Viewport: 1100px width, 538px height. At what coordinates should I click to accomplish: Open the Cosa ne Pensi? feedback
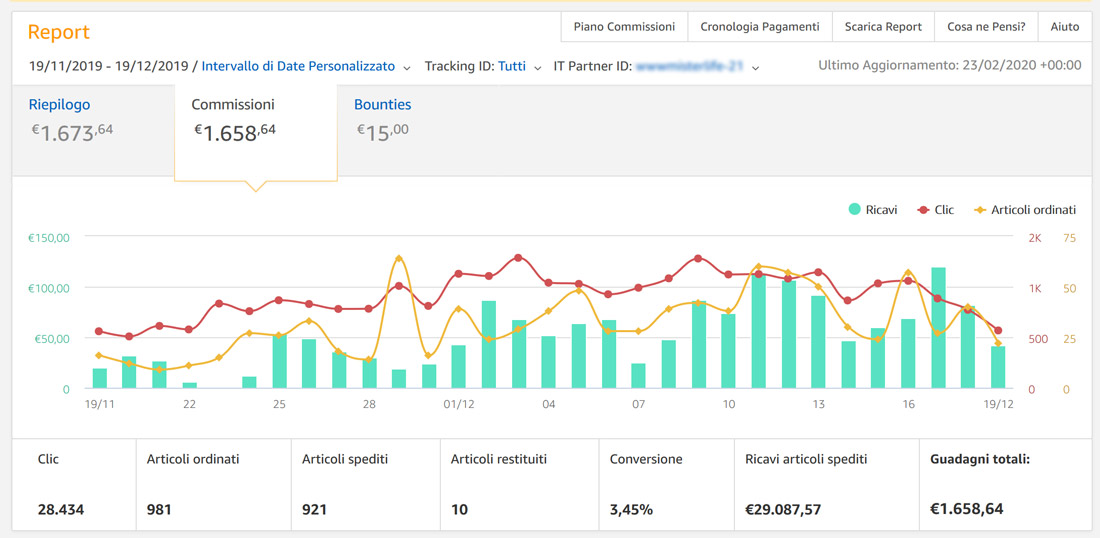(986, 27)
